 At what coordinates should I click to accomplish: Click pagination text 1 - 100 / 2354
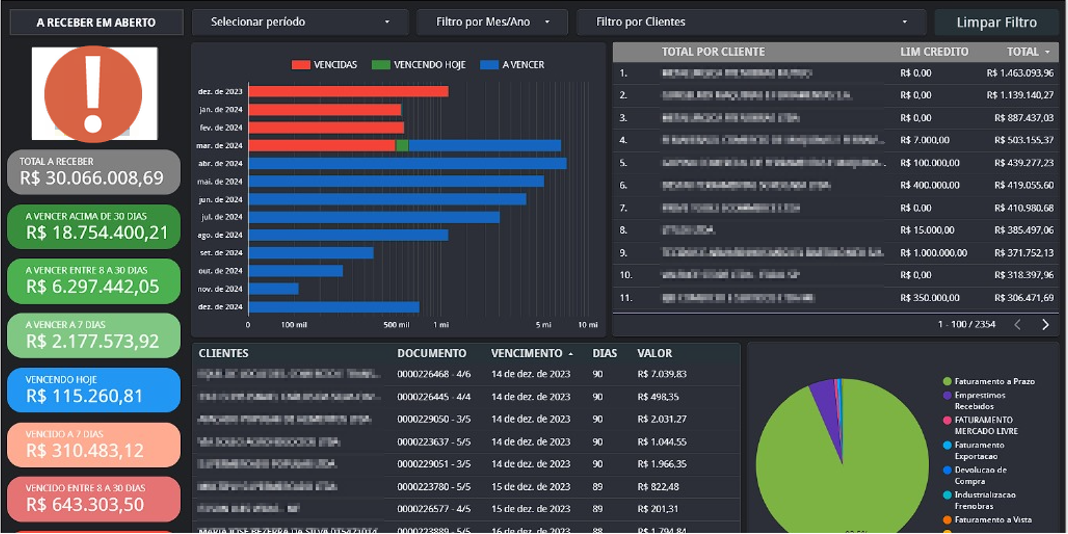click(x=967, y=324)
